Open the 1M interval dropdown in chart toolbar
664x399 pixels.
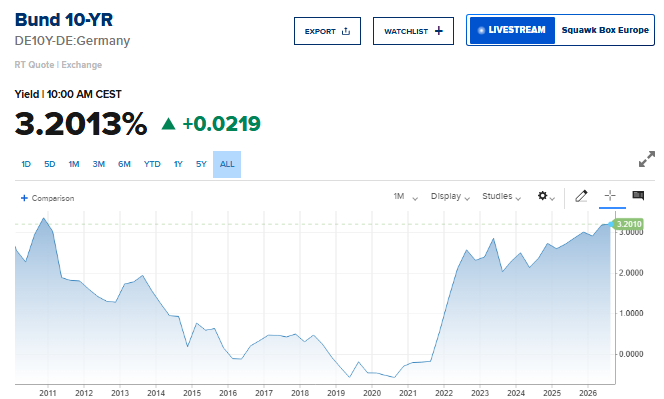405,197
